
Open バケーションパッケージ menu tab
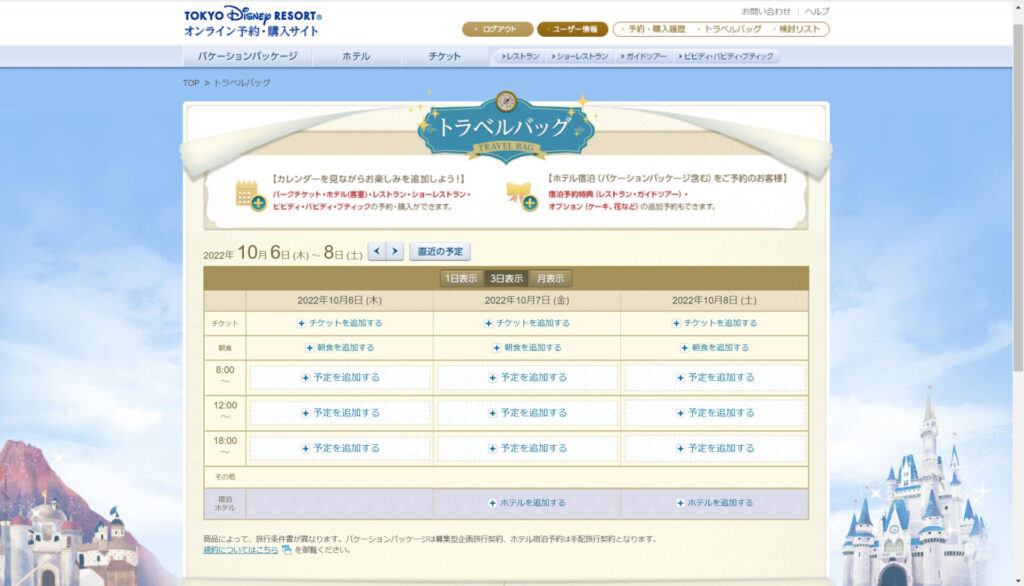[248, 56]
